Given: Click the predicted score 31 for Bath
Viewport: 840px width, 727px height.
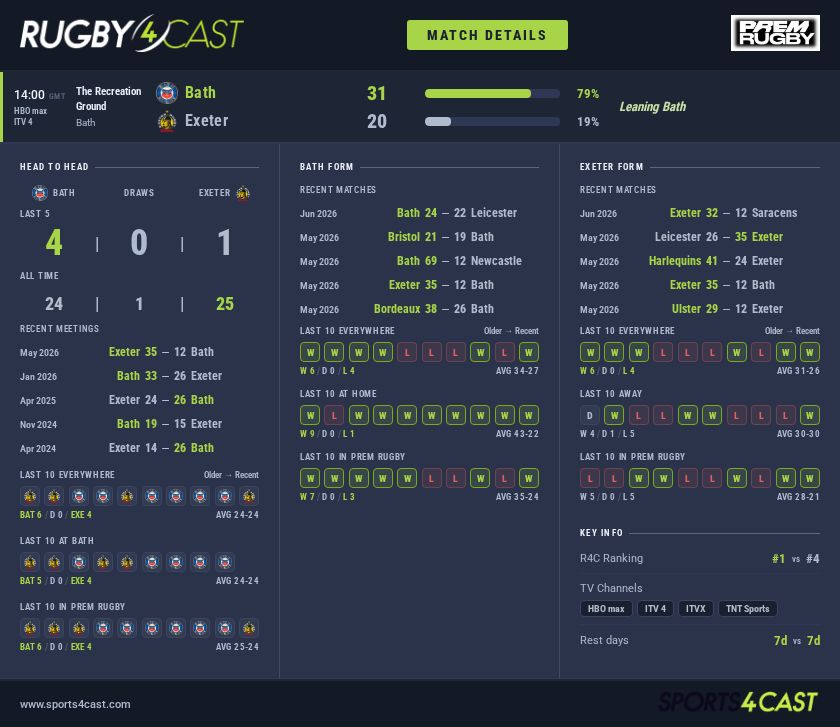Looking at the screenshot, I should tap(376, 93).
